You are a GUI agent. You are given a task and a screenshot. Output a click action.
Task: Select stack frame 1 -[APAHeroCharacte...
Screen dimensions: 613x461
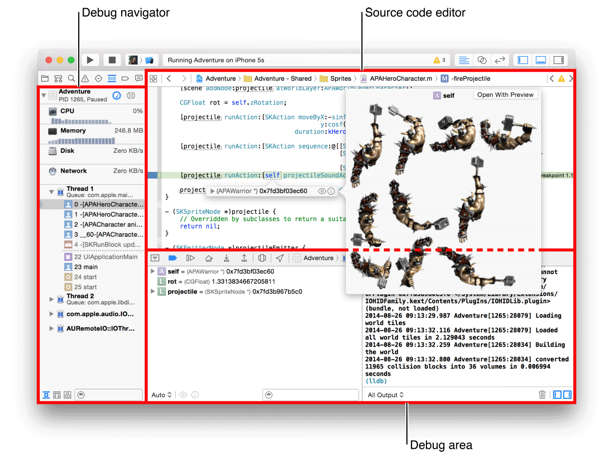[103, 215]
